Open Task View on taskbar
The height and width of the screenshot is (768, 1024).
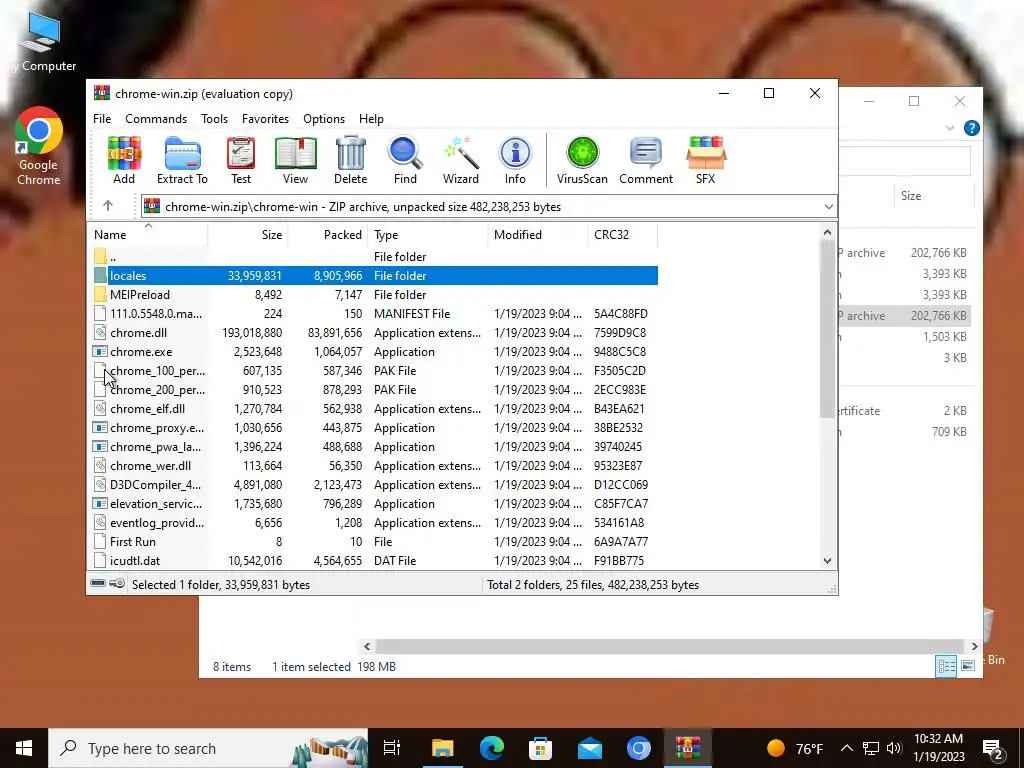tap(392, 748)
